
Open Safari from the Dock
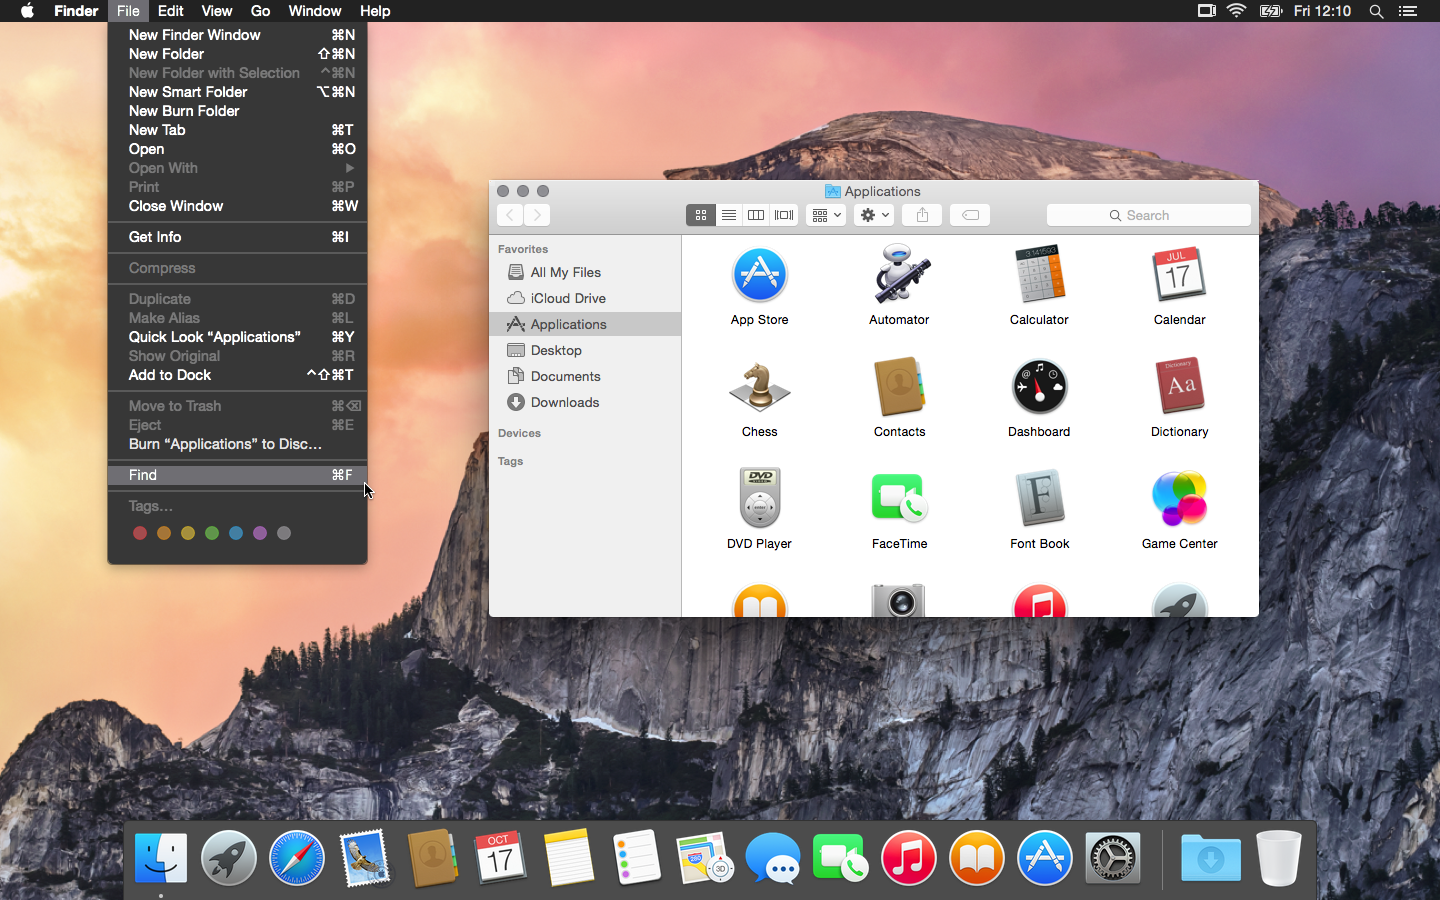297,858
